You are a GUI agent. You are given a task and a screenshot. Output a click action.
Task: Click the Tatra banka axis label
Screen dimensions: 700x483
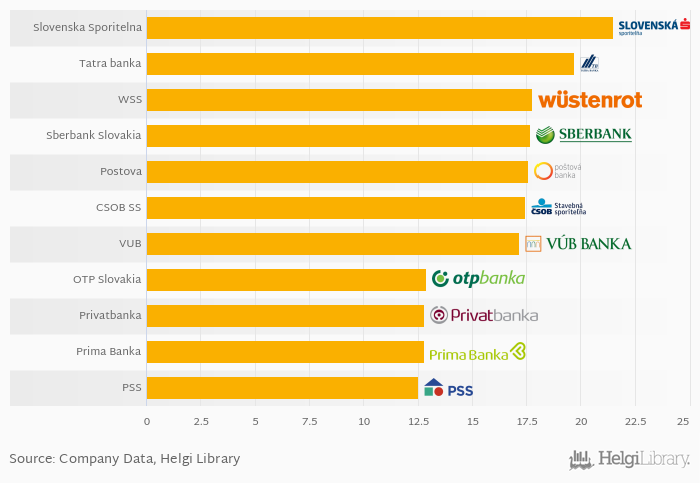[x=110, y=63]
